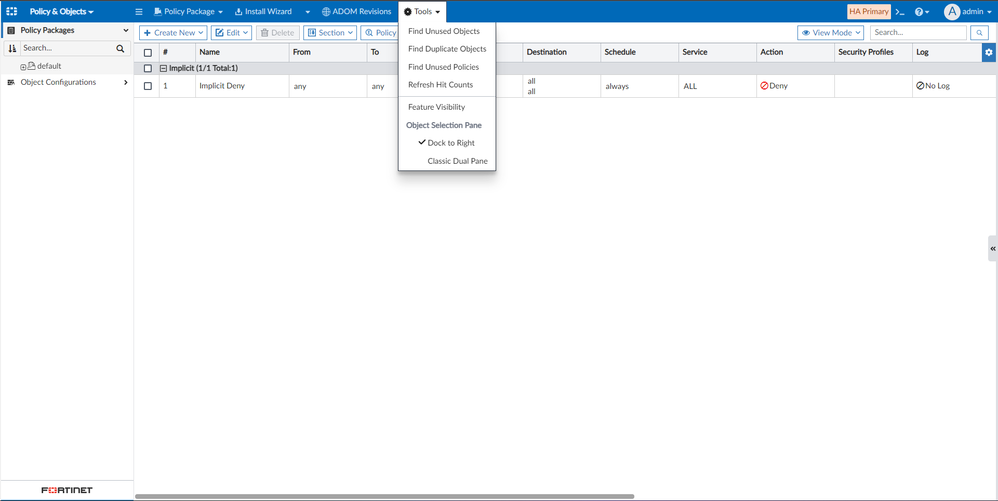This screenshot has height=501, width=998.
Task: Click the No Log icon
Action: (x=920, y=85)
